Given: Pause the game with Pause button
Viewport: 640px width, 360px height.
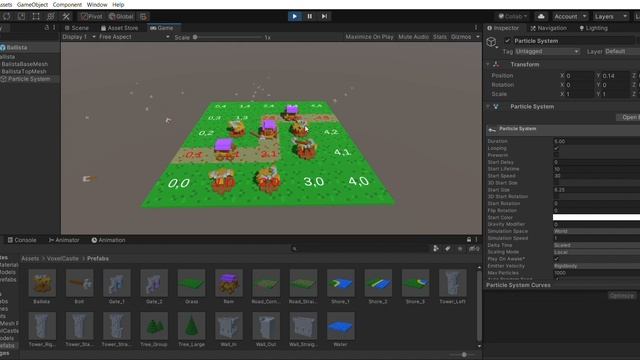Looking at the screenshot, I should (309, 16).
